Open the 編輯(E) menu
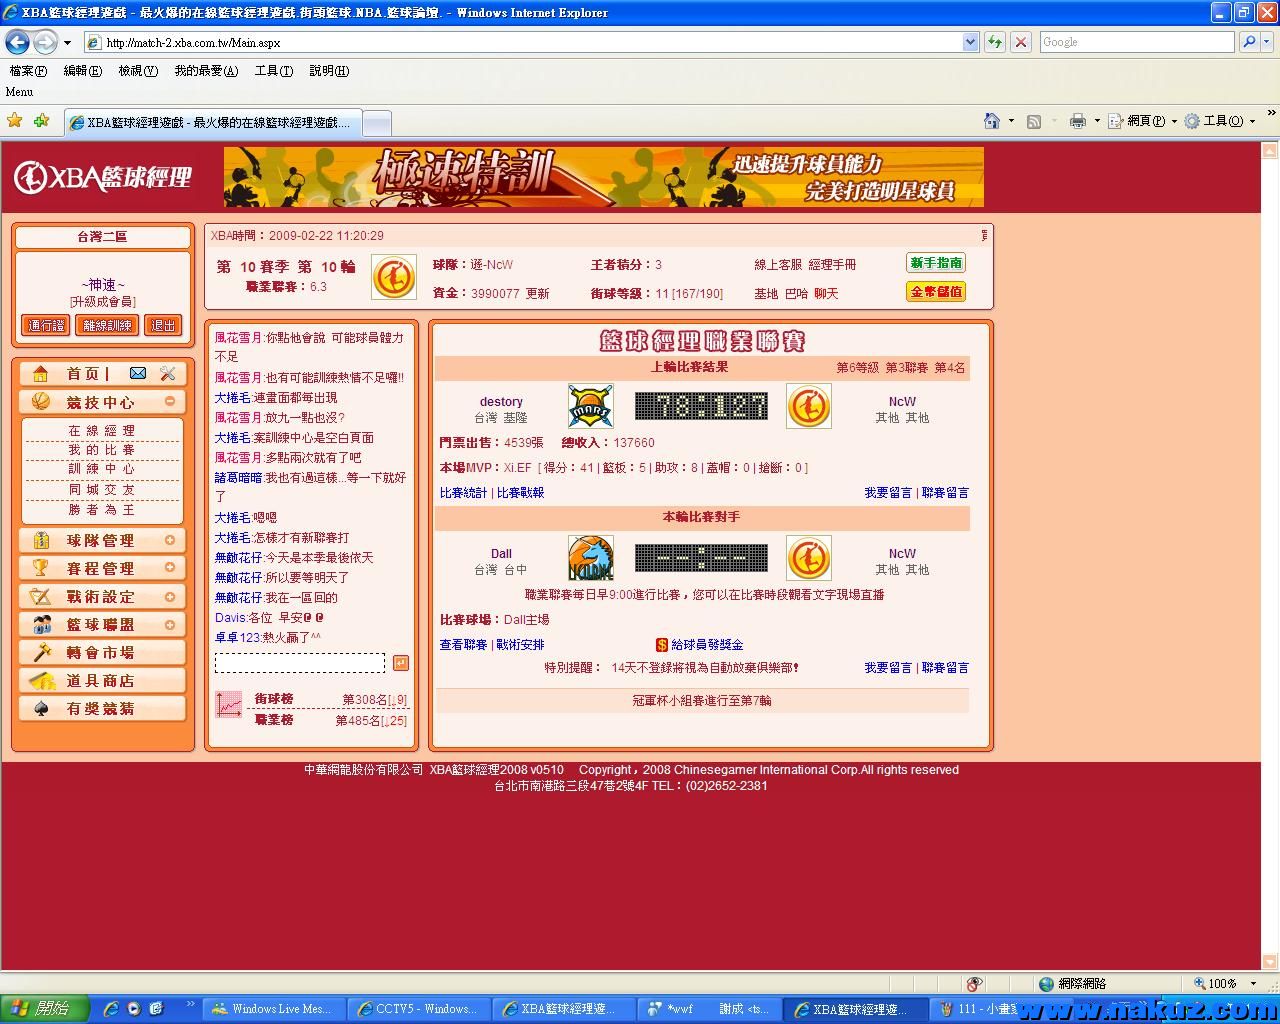1280x1024 pixels. [x=82, y=71]
